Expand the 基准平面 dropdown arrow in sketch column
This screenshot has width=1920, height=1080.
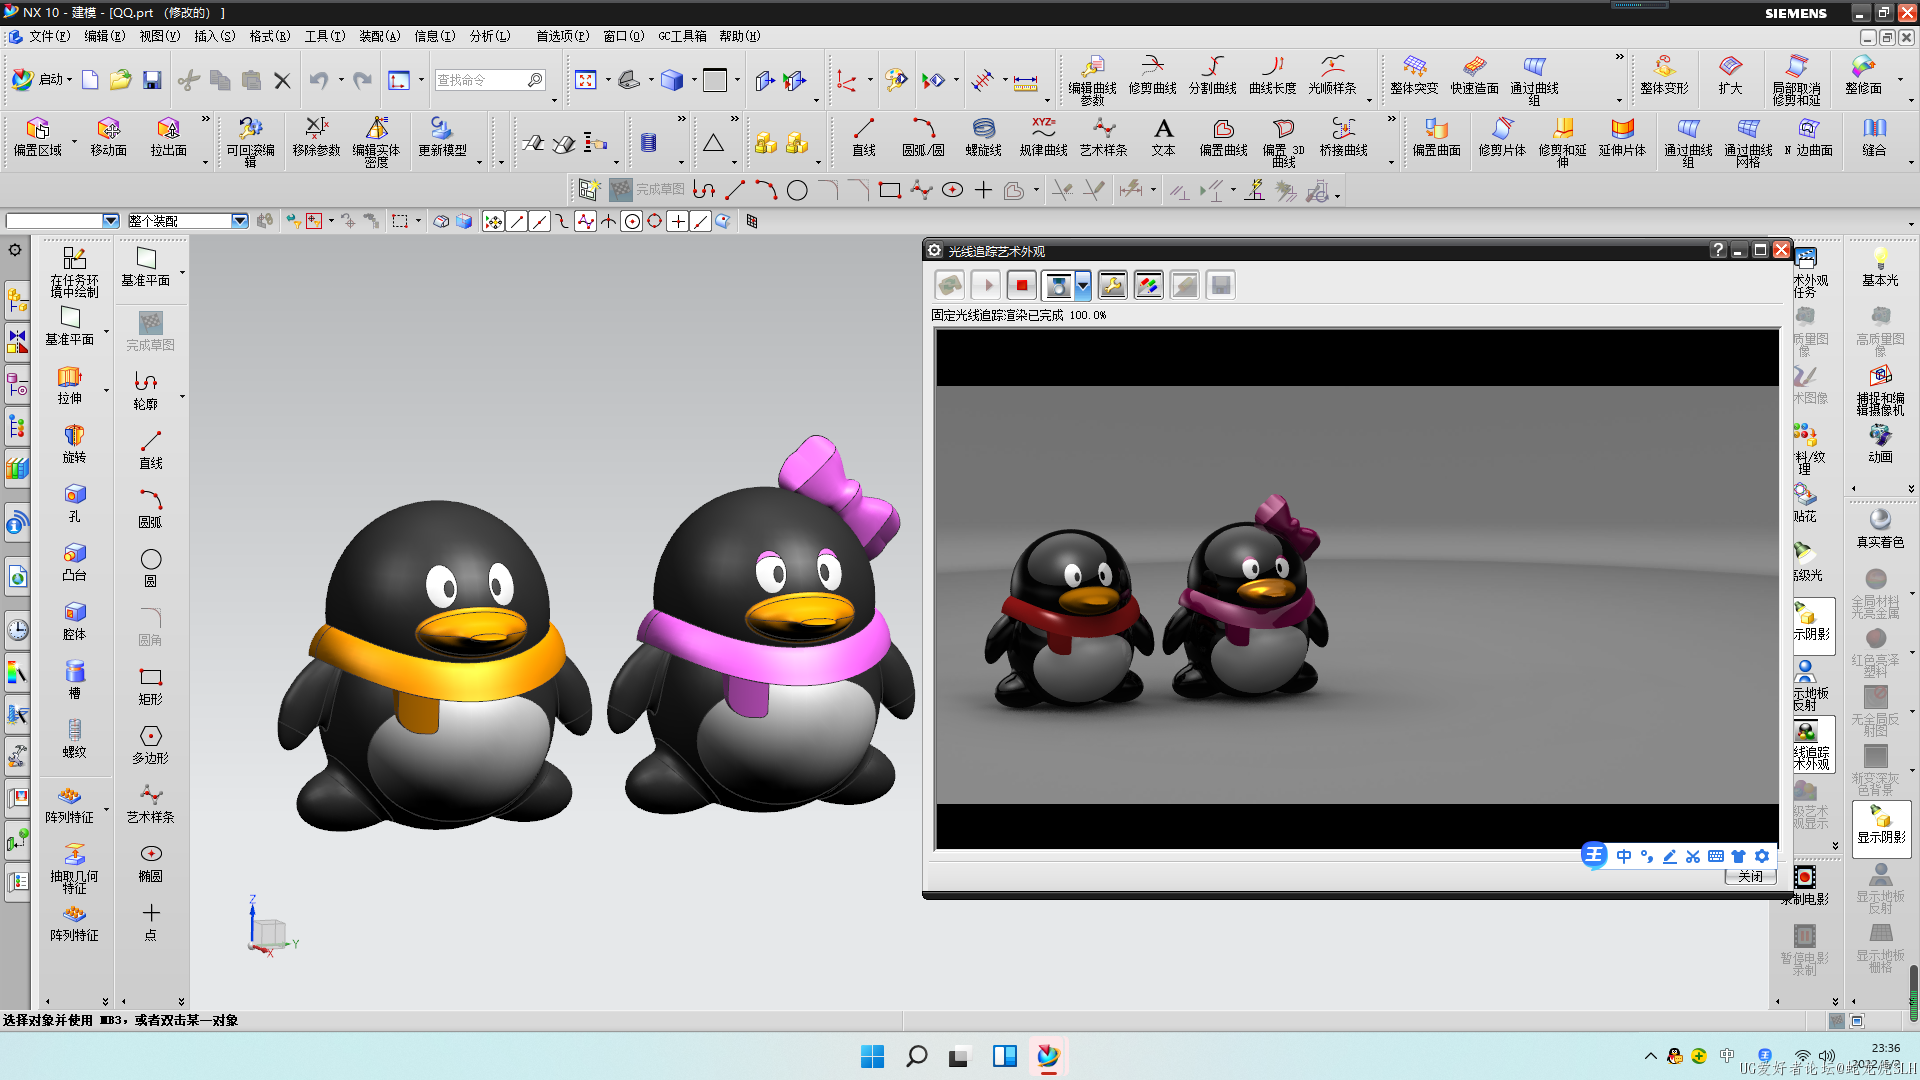182,271
